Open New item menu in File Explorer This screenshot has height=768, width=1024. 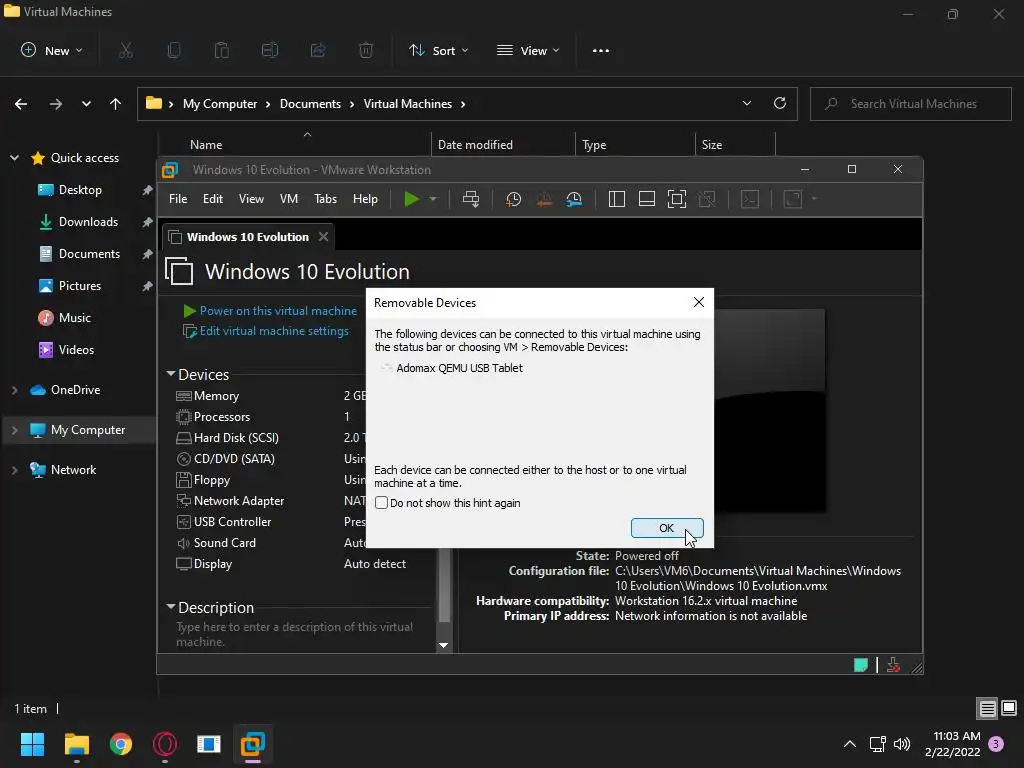click(52, 50)
